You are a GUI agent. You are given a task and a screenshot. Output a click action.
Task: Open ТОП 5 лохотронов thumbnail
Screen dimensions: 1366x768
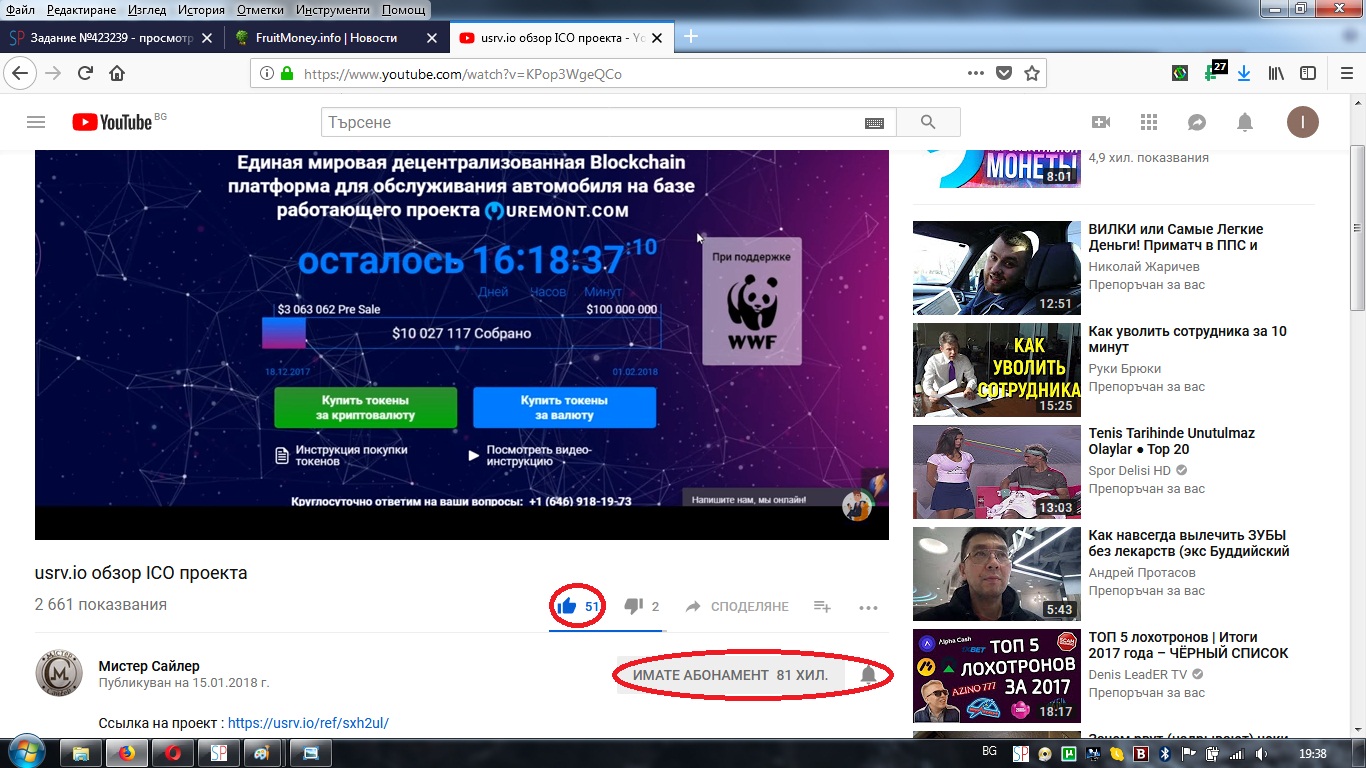(997, 676)
